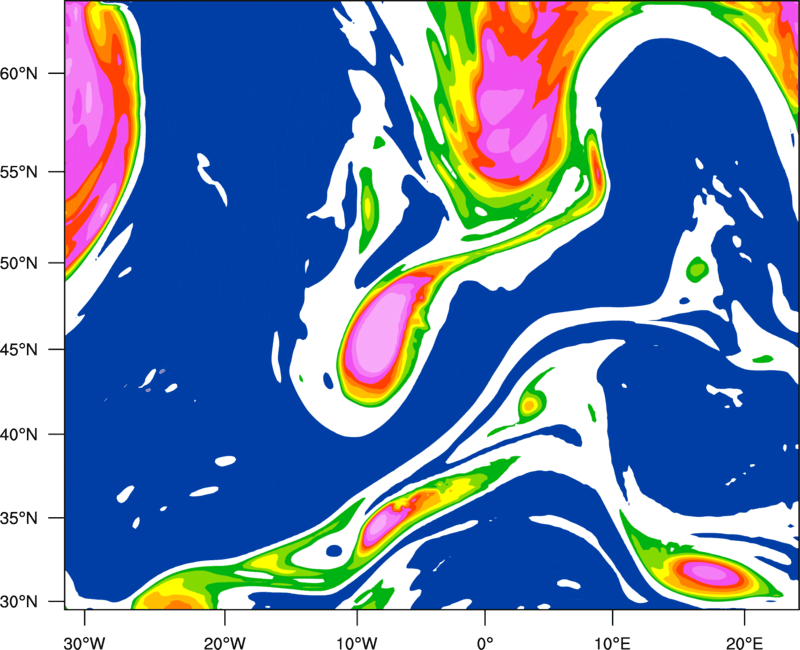Click the small green blob near 50°N 16°E
This screenshot has height=650, width=800.
(x=697, y=269)
